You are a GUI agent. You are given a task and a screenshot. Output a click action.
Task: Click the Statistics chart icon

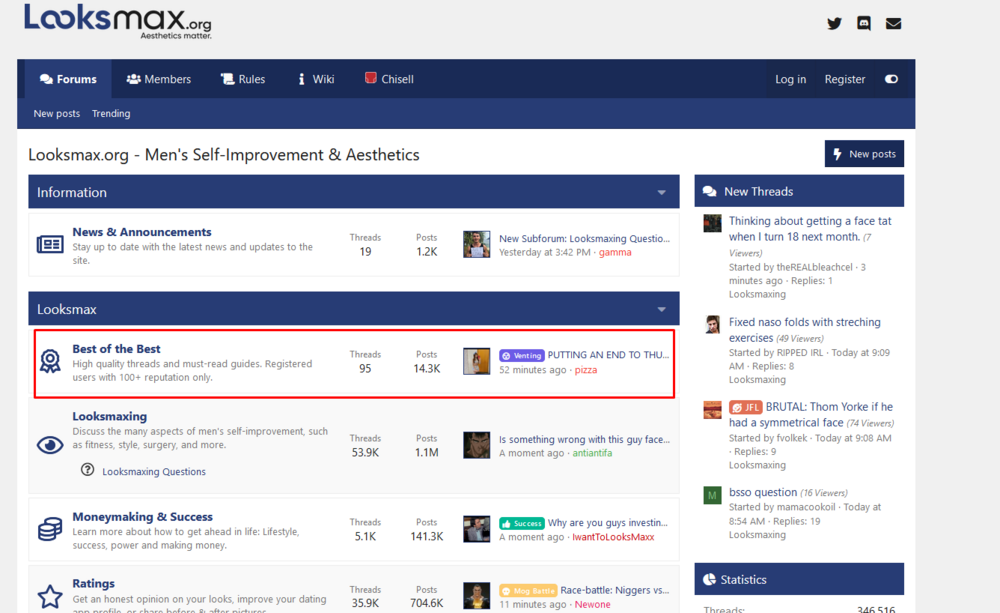[x=710, y=578]
